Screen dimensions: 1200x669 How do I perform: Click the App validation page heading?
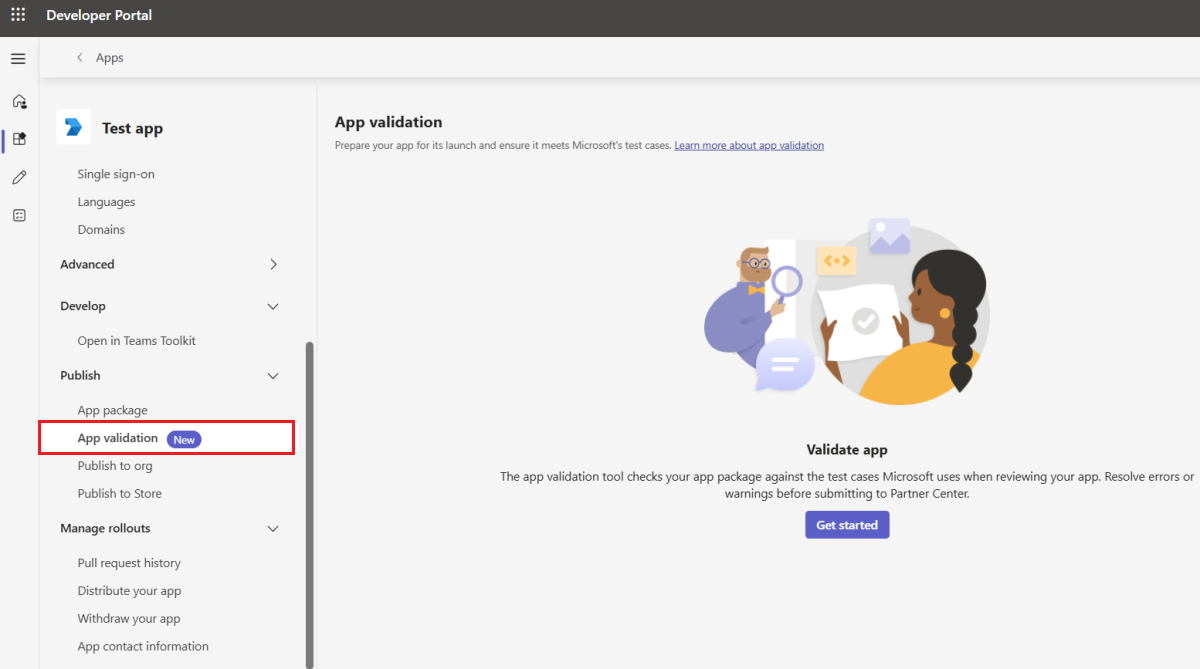[x=388, y=122]
